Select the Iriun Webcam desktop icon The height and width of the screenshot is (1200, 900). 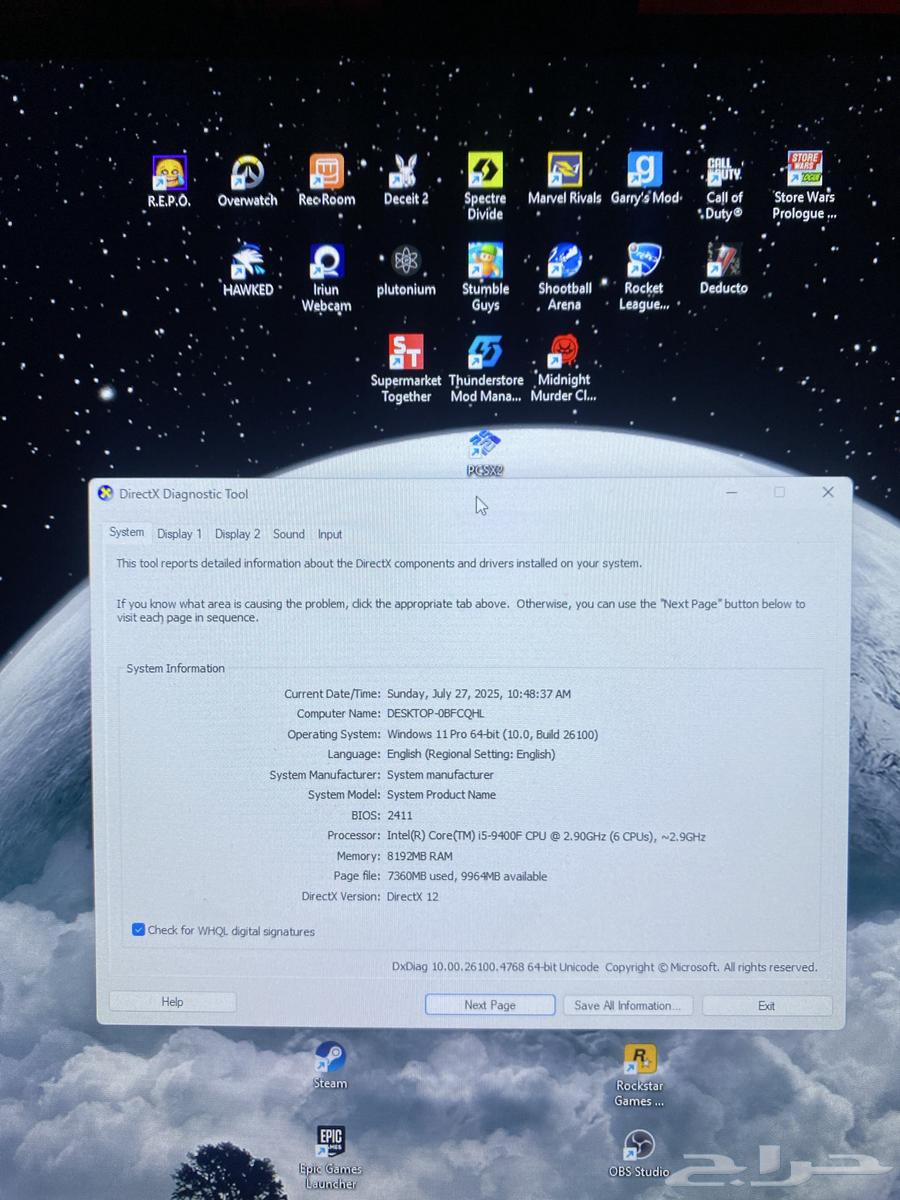pos(326,279)
